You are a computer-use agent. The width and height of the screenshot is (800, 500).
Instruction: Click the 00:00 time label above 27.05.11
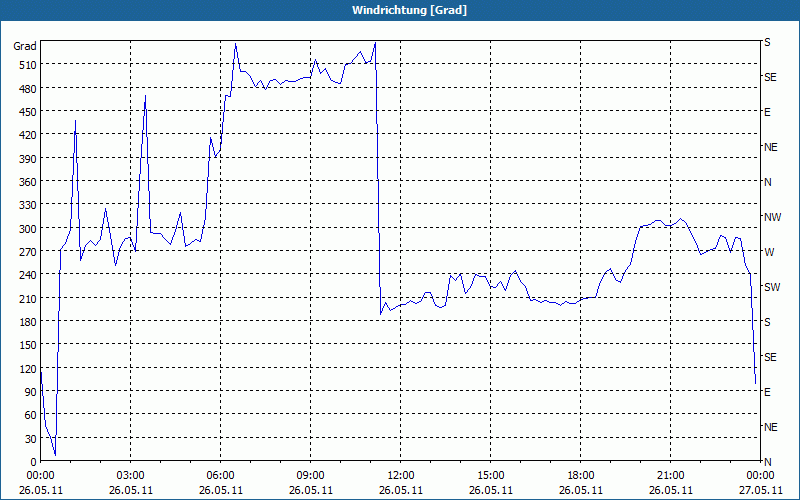click(760, 476)
